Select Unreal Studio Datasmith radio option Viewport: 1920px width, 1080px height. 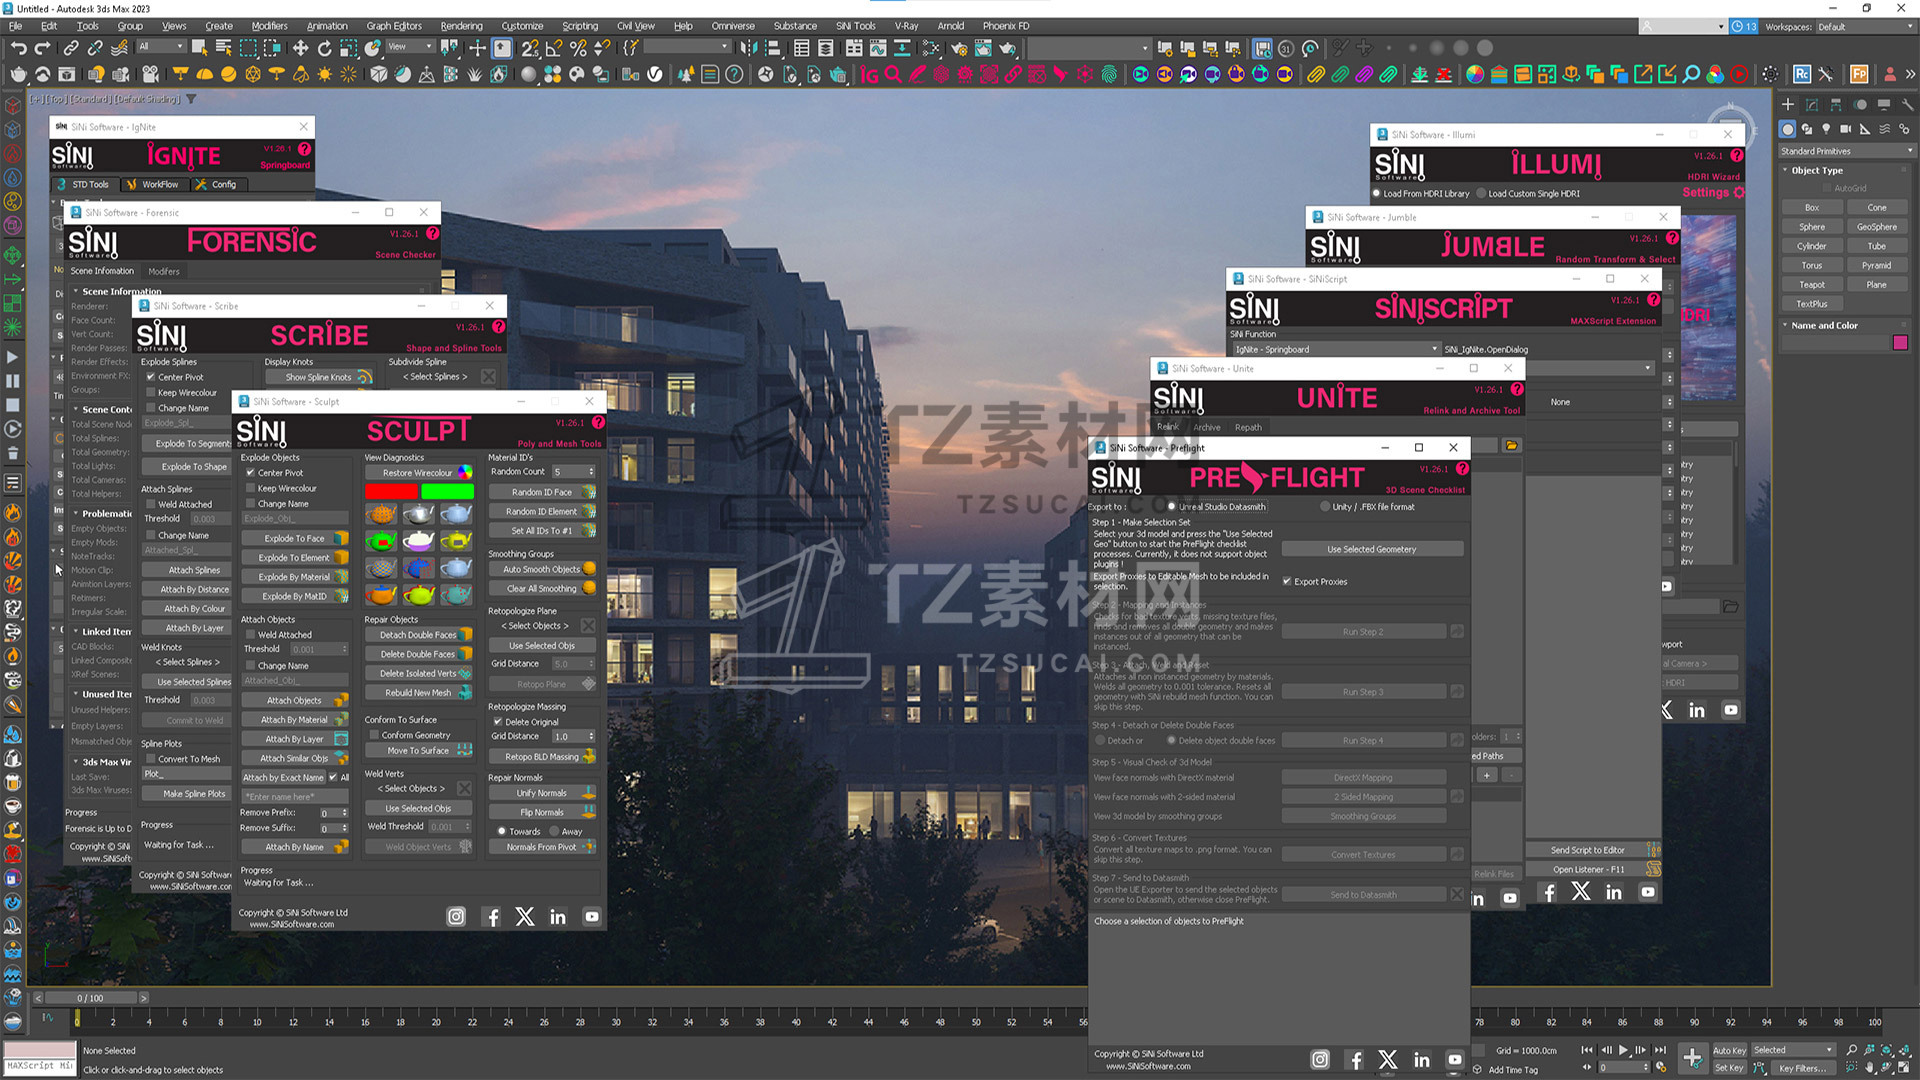click(x=1172, y=507)
